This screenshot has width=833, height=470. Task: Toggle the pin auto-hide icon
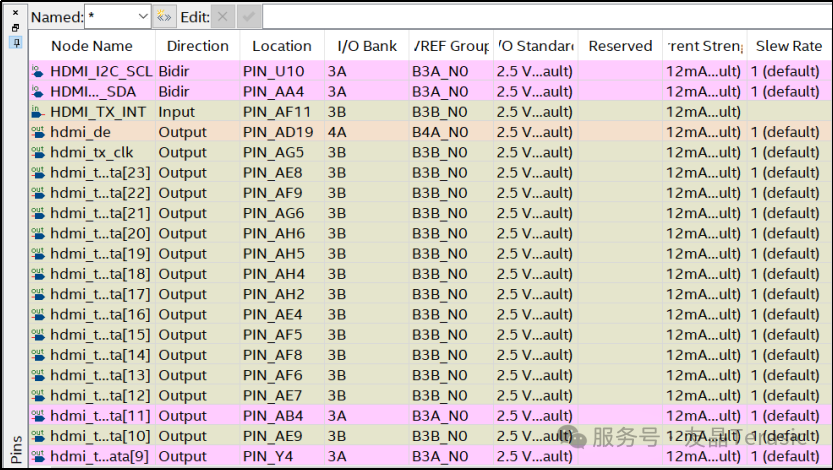coord(15,42)
